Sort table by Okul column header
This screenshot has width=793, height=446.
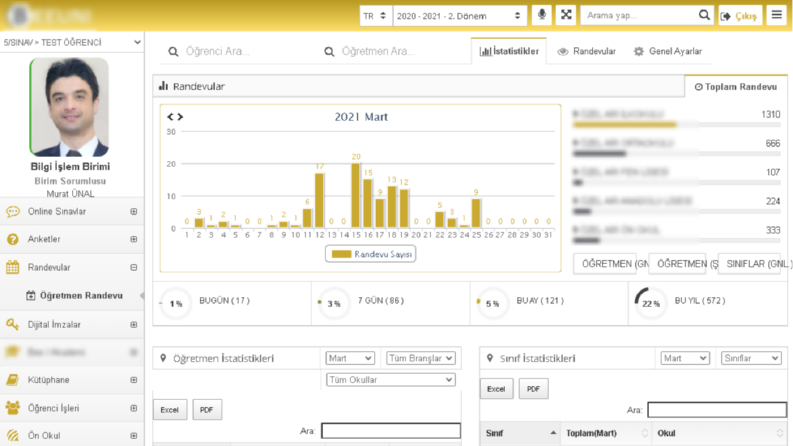719,433
